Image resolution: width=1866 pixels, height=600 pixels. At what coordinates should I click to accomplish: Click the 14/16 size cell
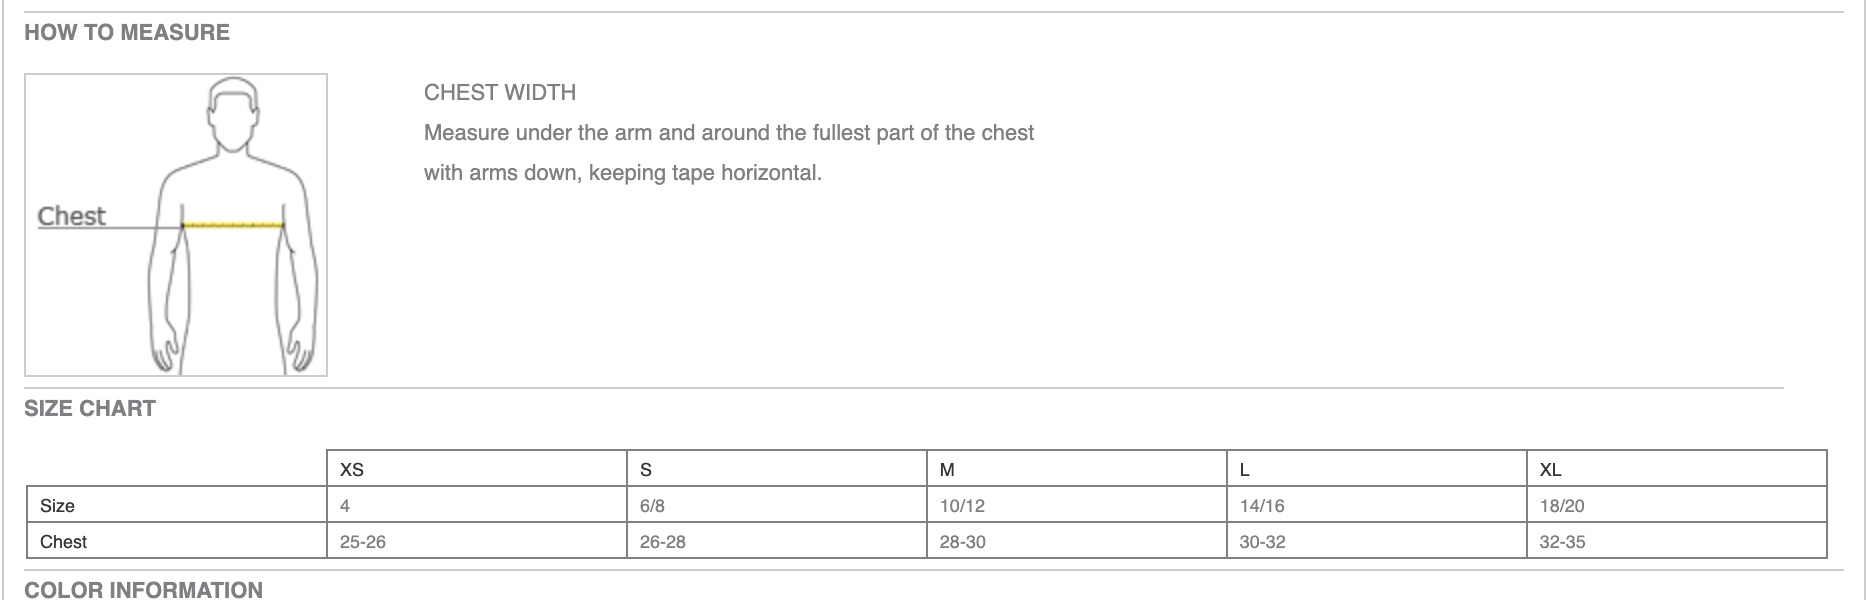coord(1262,506)
